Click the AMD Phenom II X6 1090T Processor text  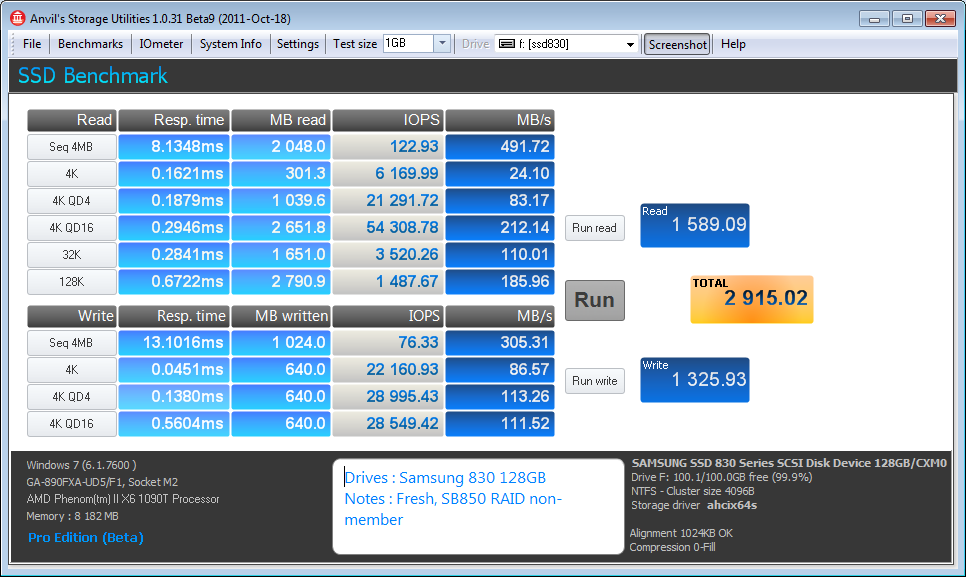coord(123,499)
